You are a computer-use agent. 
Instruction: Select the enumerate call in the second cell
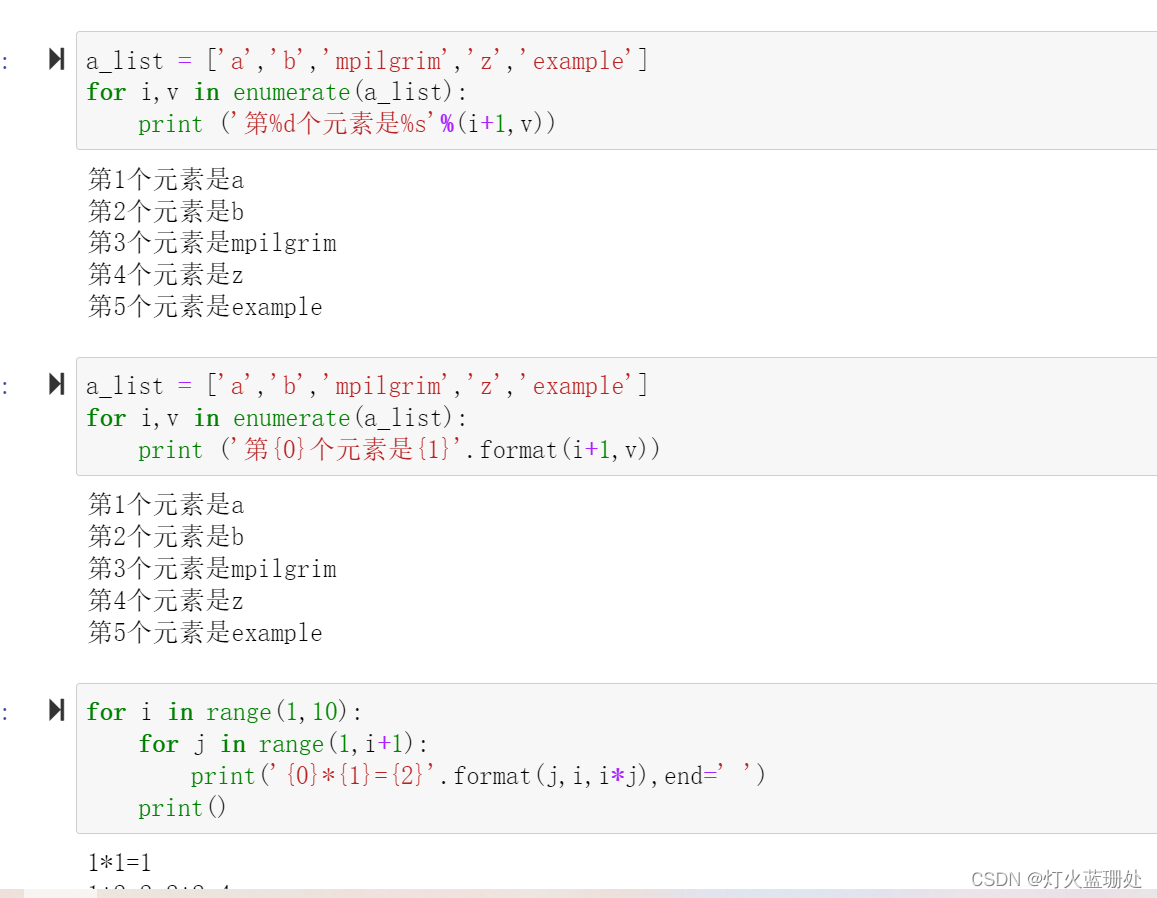click(290, 418)
